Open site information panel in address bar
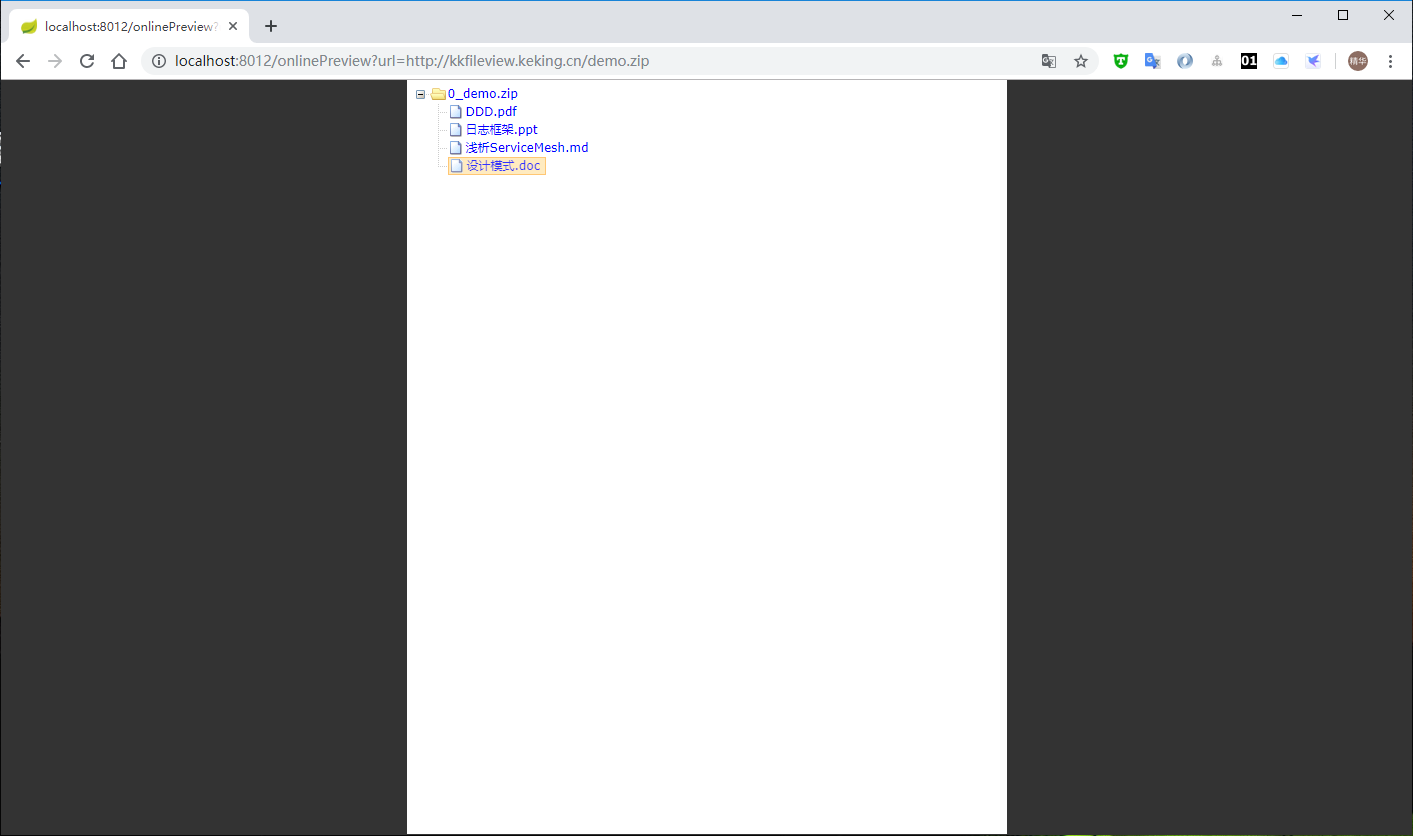This screenshot has width=1413, height=836. pyautogui.click(x=159, y=60)
